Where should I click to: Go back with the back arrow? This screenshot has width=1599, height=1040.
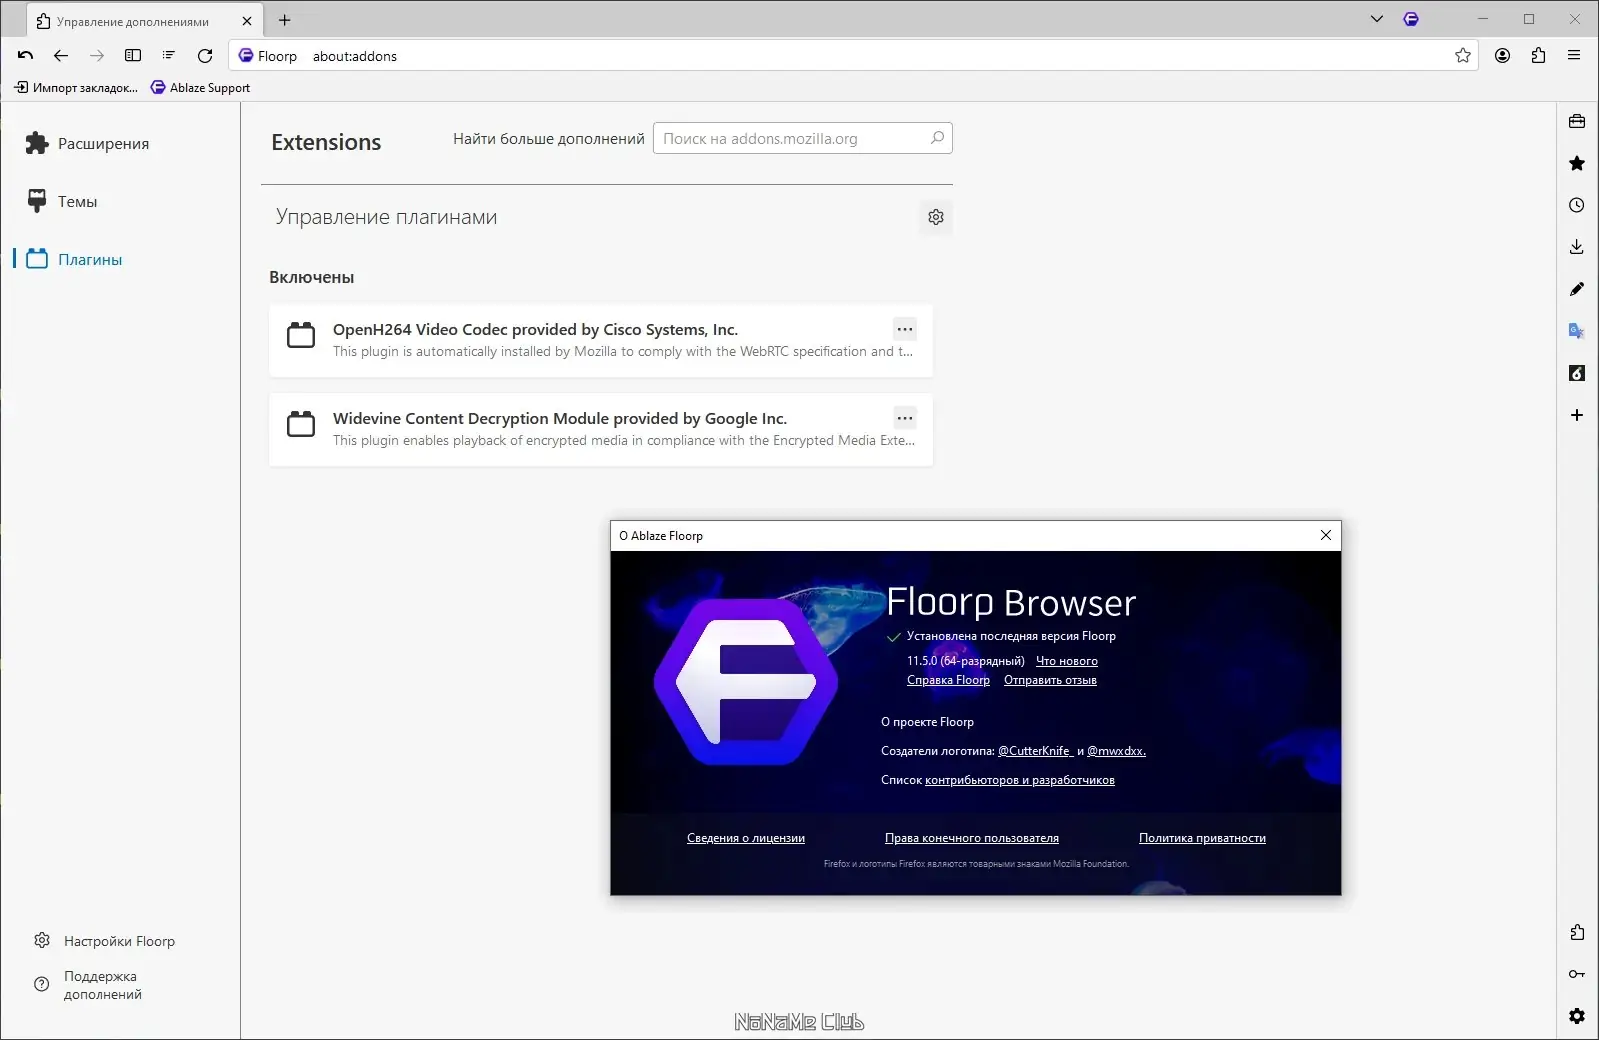coord(61,56)
